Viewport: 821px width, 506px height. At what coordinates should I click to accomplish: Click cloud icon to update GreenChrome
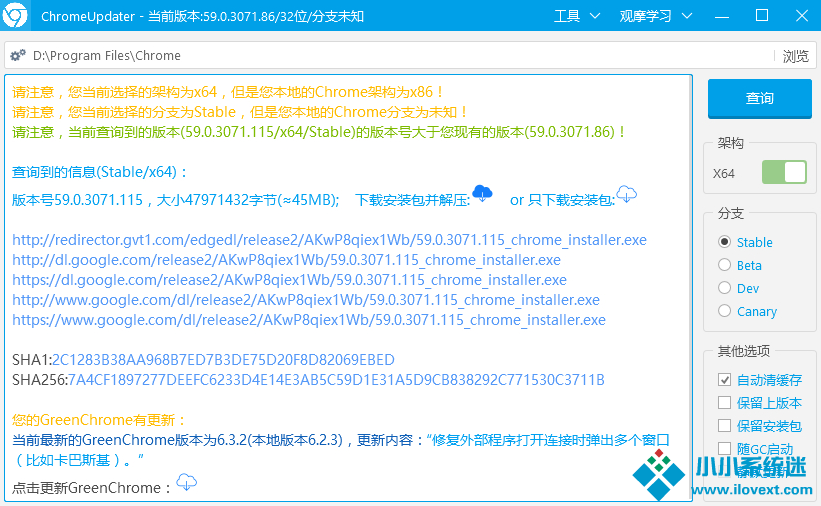coord(186,481)
